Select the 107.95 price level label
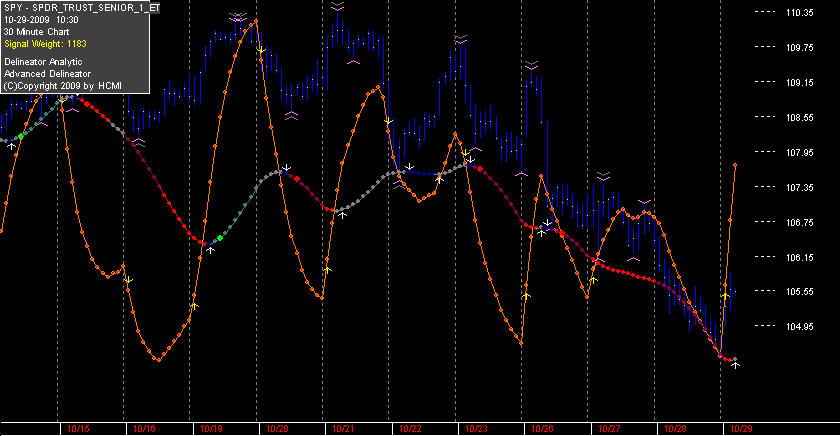Screen dimensions: 840x436 point(800,153)
